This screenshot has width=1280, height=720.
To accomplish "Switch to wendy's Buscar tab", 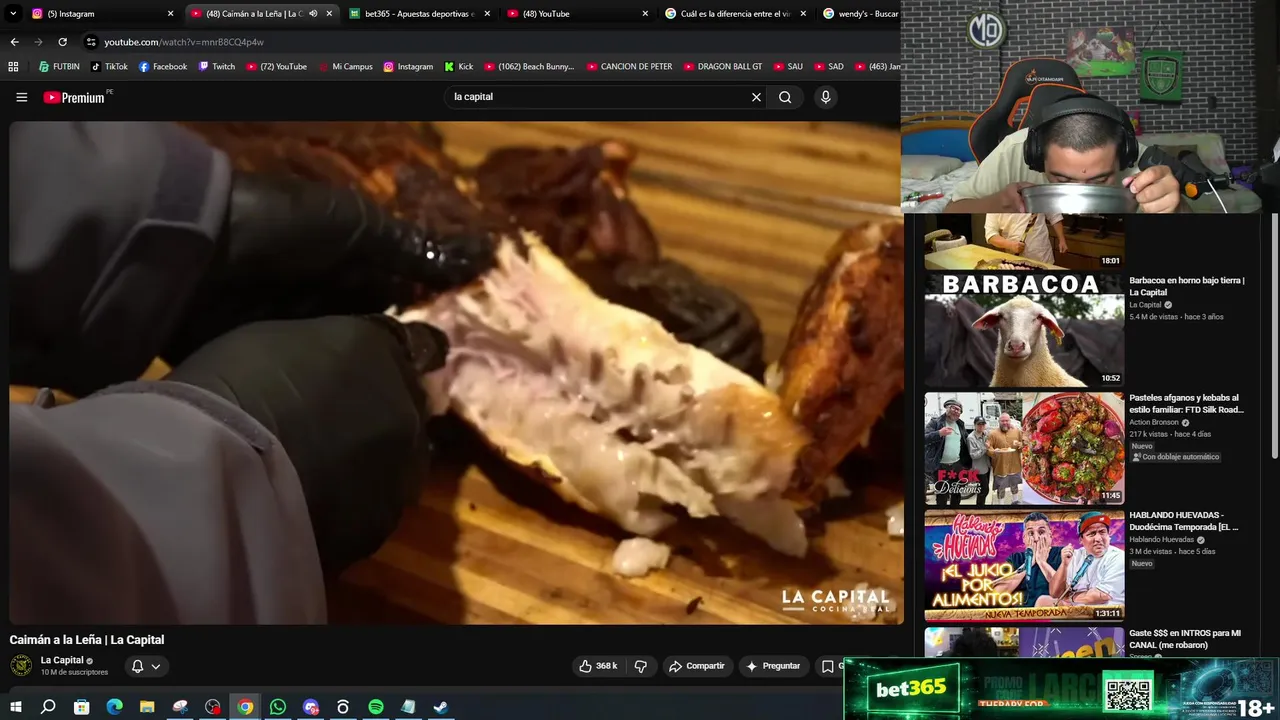I will click(x=860, y=14).
